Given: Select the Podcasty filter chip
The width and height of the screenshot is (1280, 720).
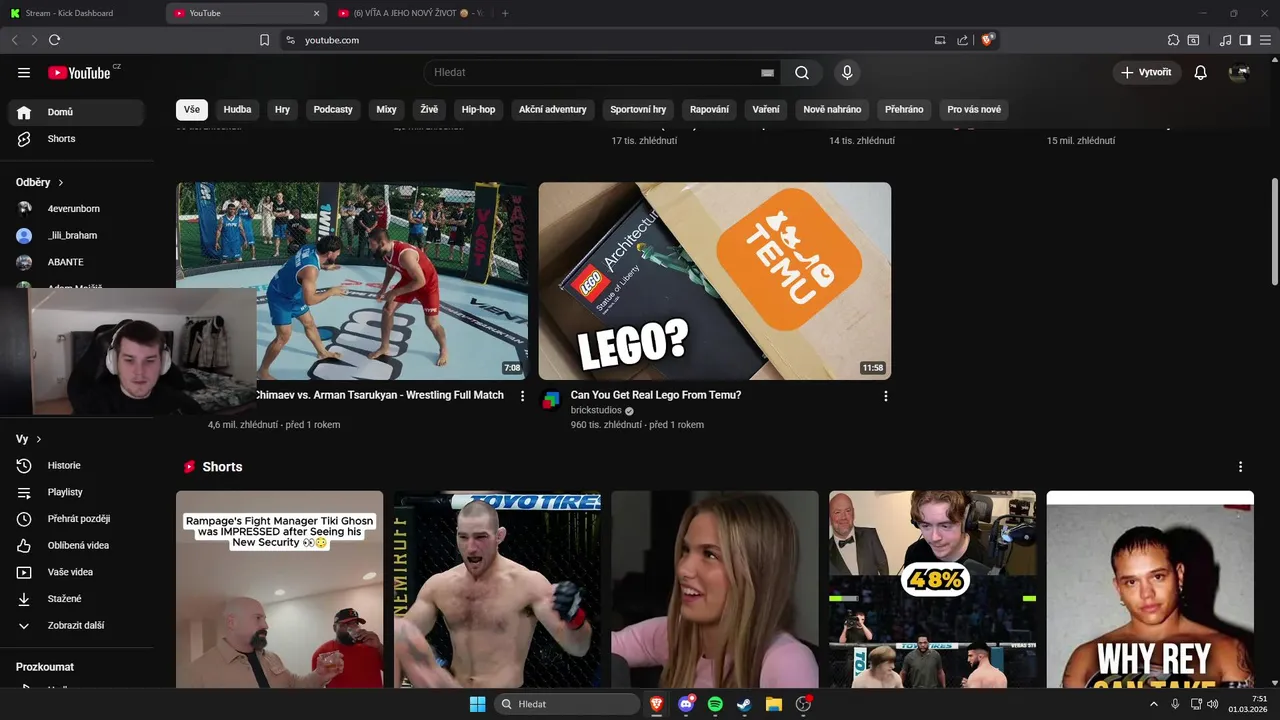Looking at the screenshot, I should [x=333, y=110].
